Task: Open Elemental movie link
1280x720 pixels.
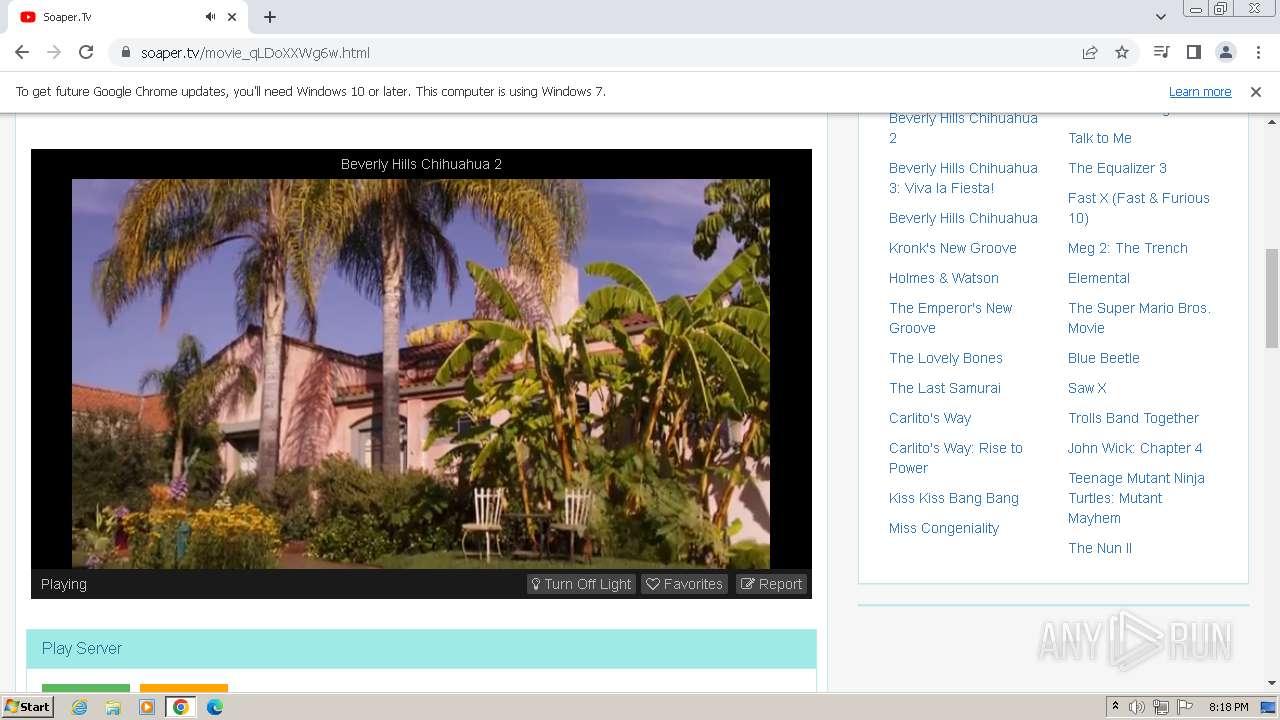Action: point(1098,278)
